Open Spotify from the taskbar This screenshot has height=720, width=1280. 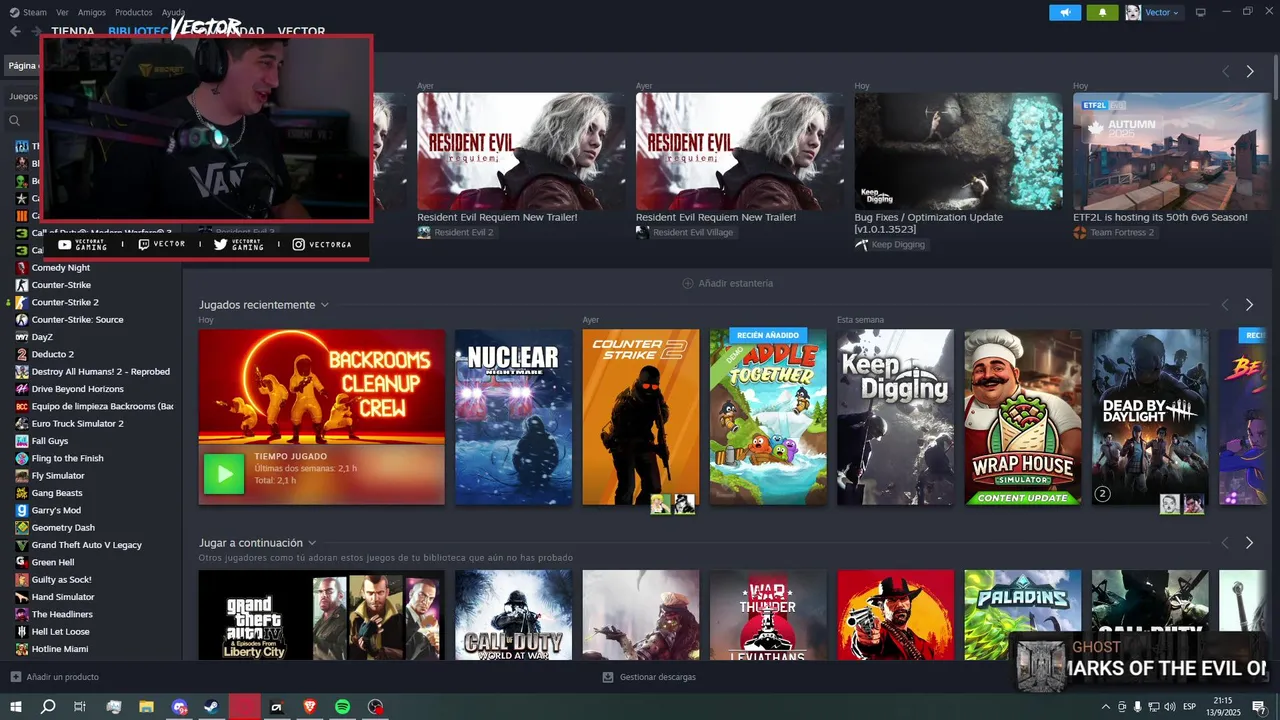coord(342,707)
